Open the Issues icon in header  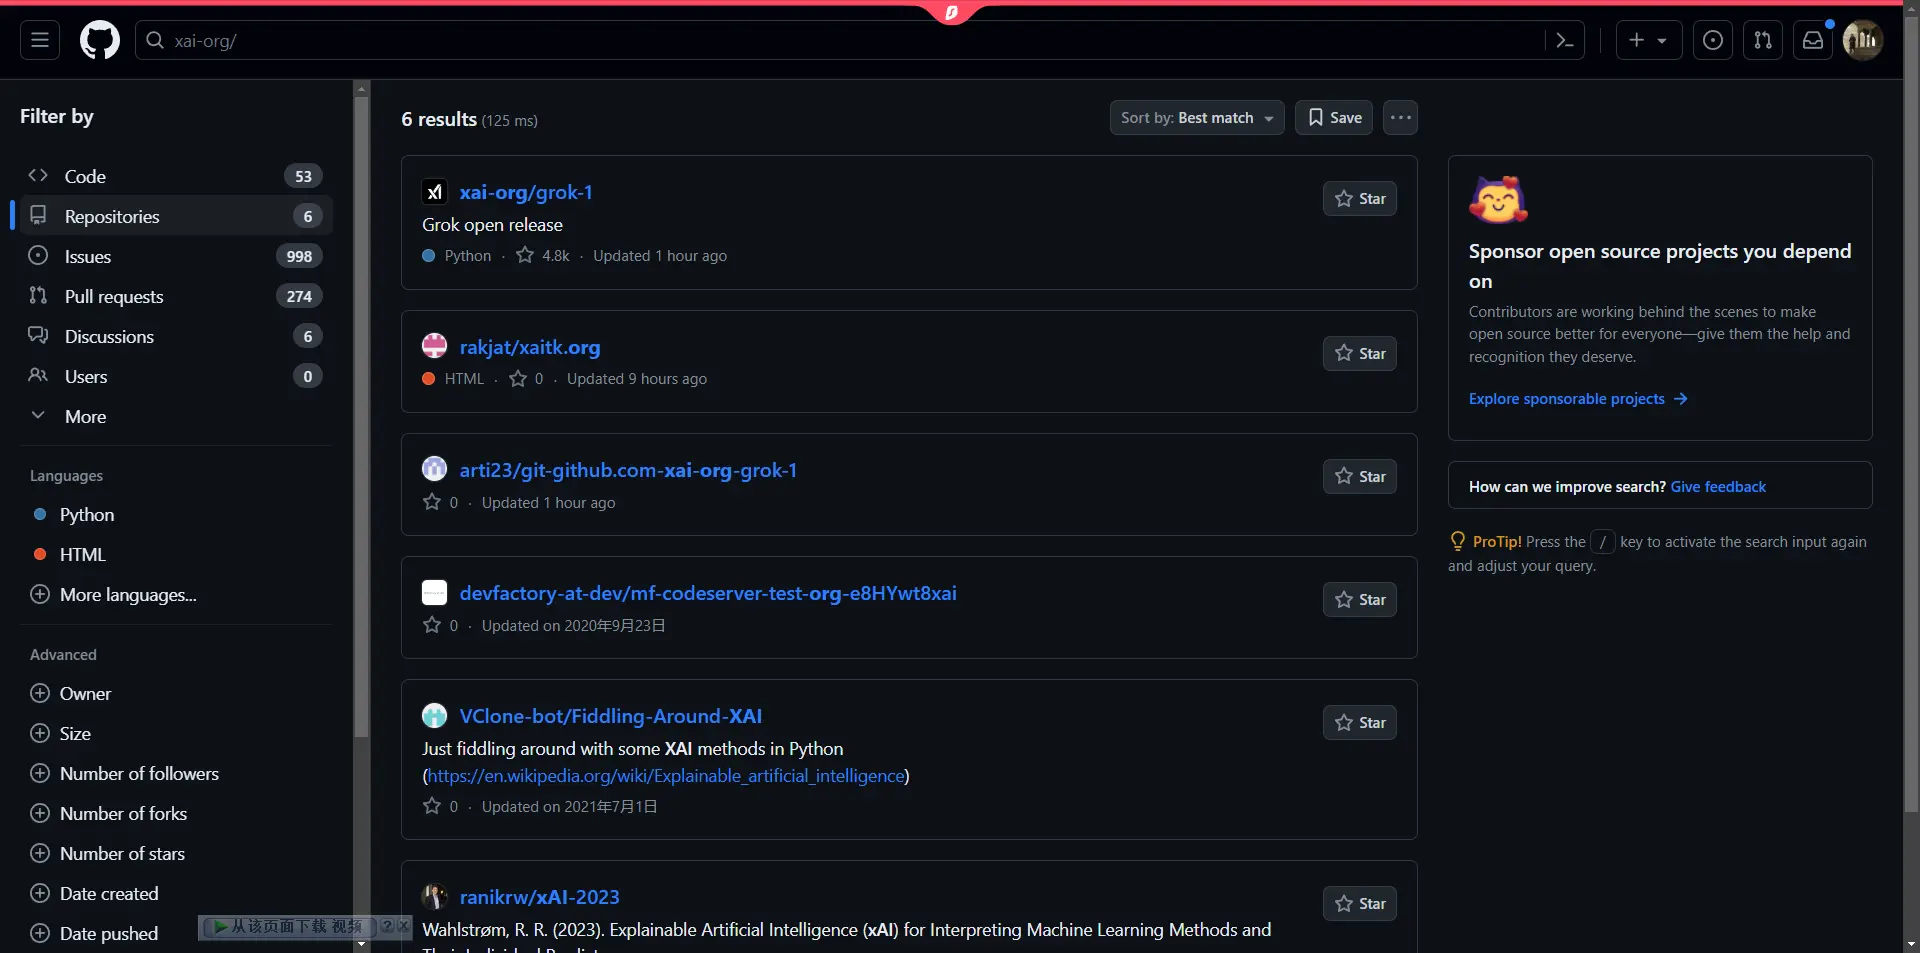(1713, 40)
